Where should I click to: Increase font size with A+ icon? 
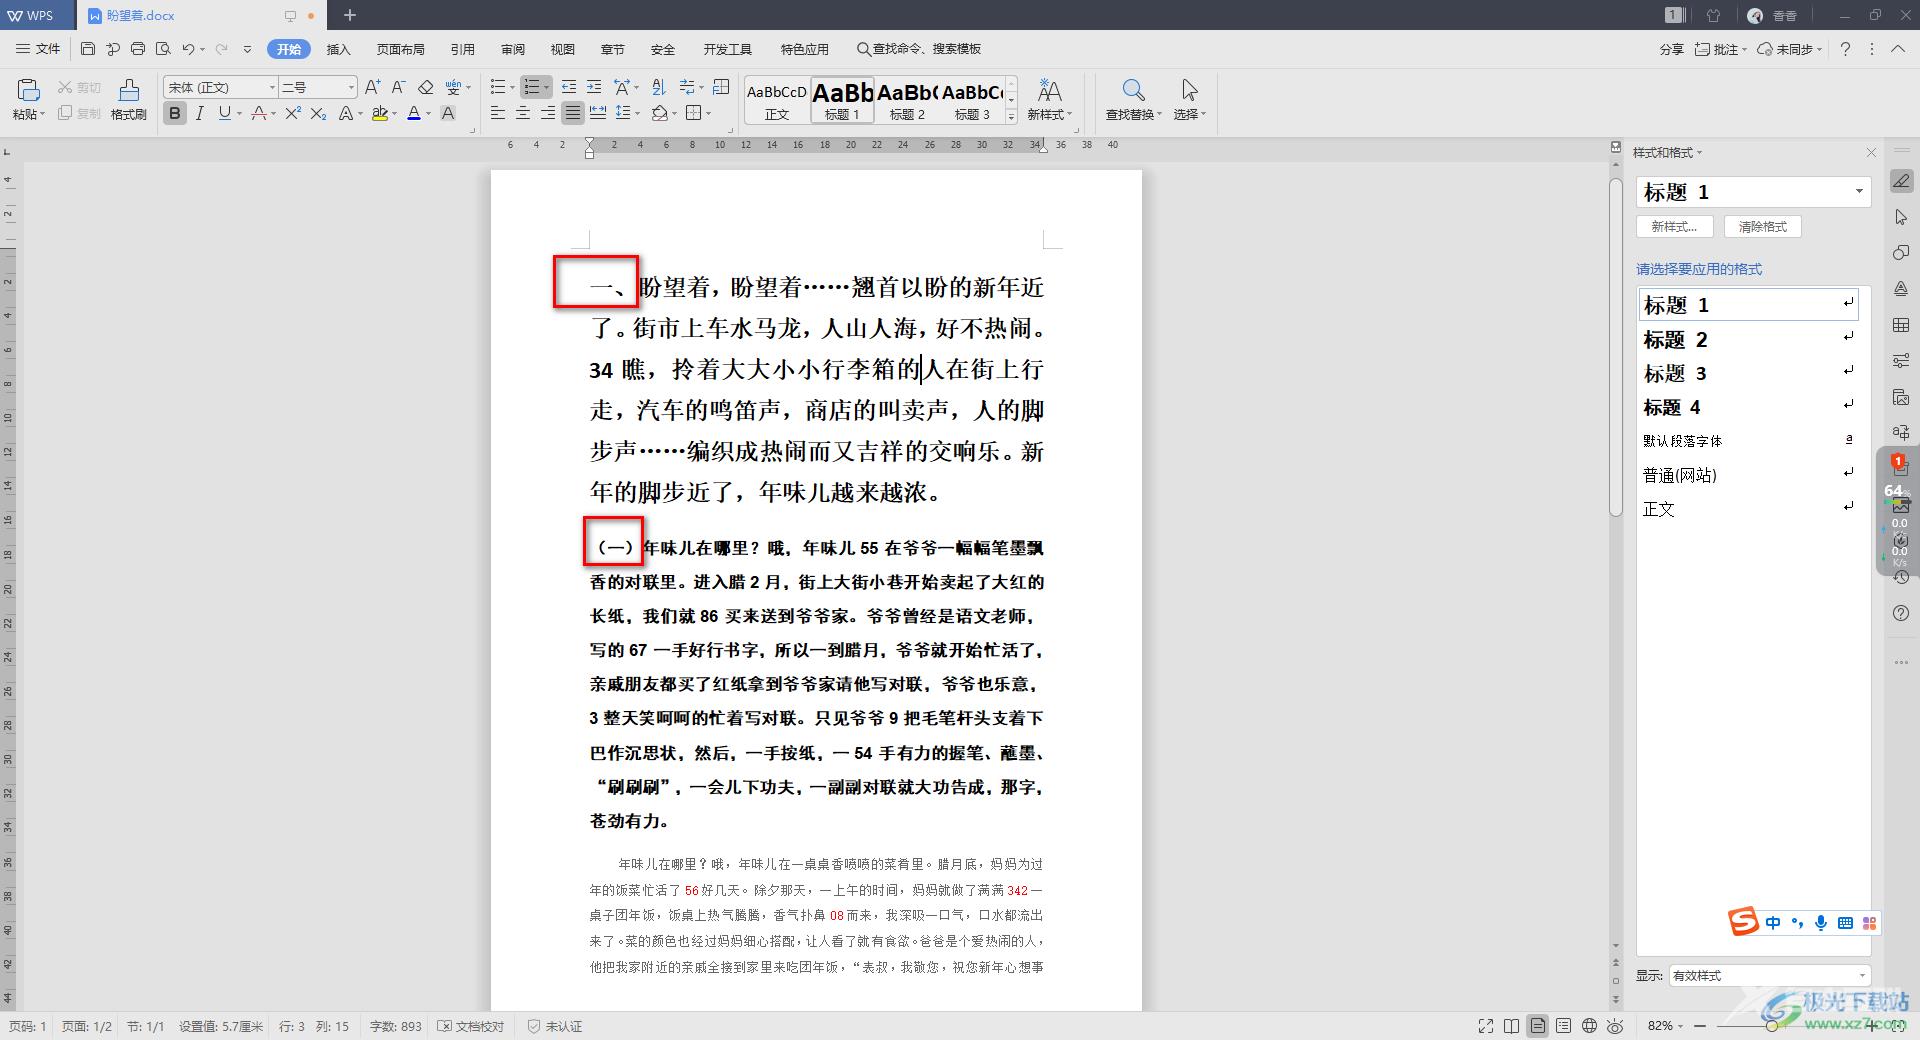[x=372, y=87]
